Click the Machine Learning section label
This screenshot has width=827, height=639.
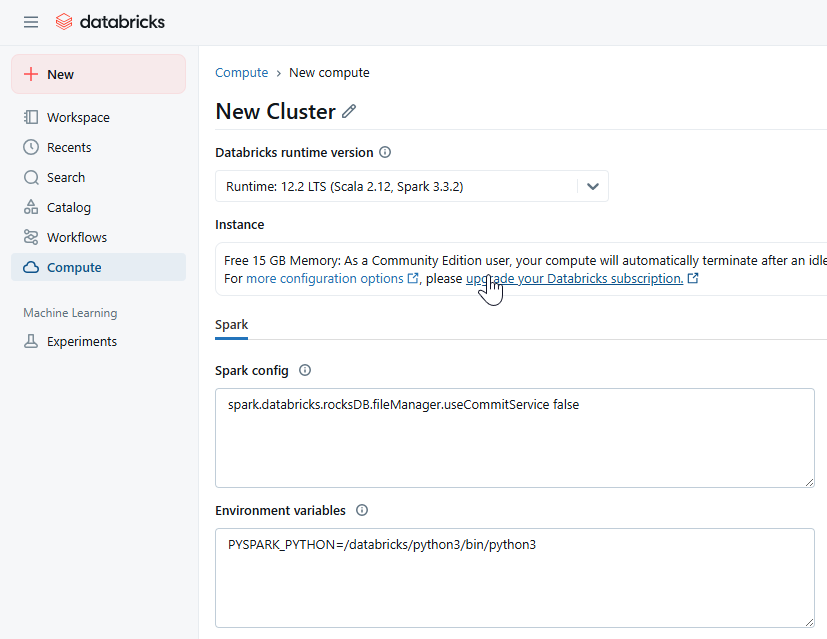coord(70,313)
